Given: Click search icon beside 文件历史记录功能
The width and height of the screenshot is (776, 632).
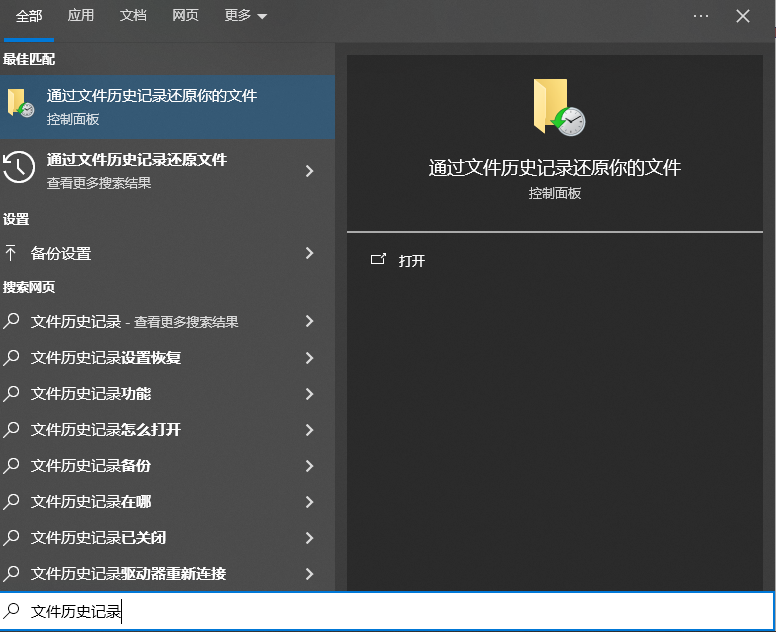Looking at the screenshot, I should pyautogui.click(x=11, y=393).
